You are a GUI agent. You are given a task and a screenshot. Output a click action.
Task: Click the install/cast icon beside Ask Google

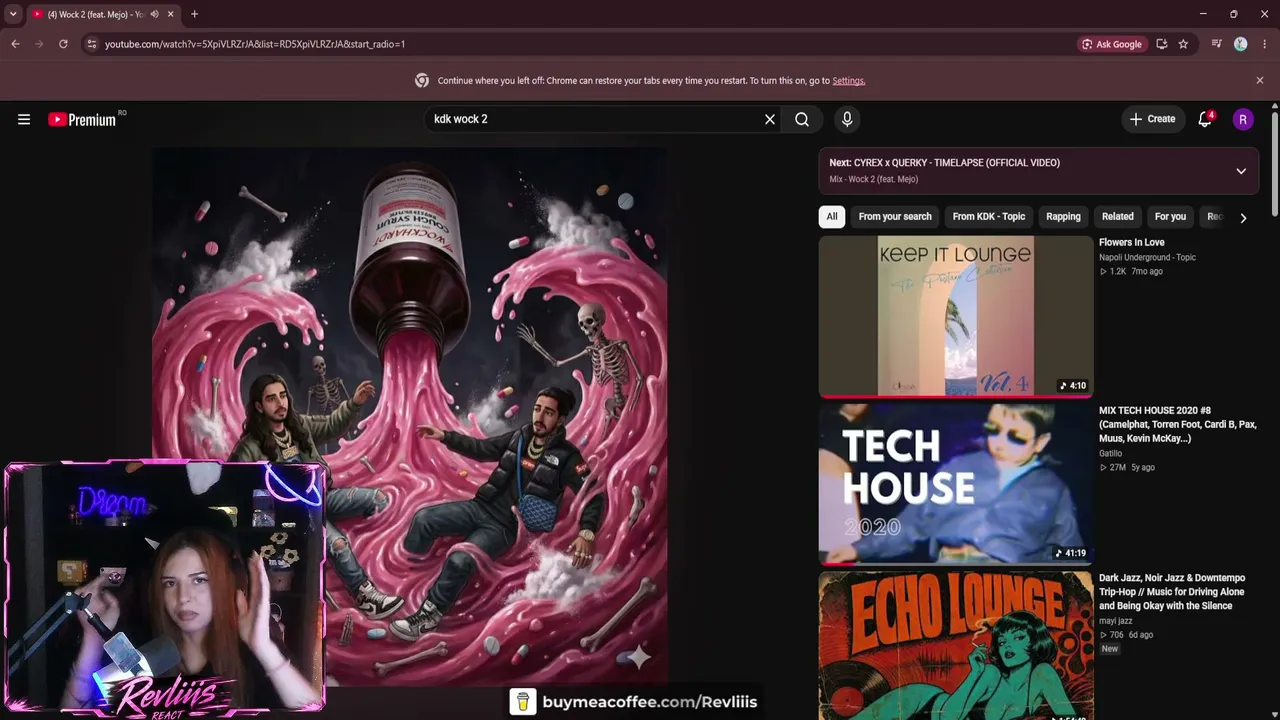click(1161, 44)
